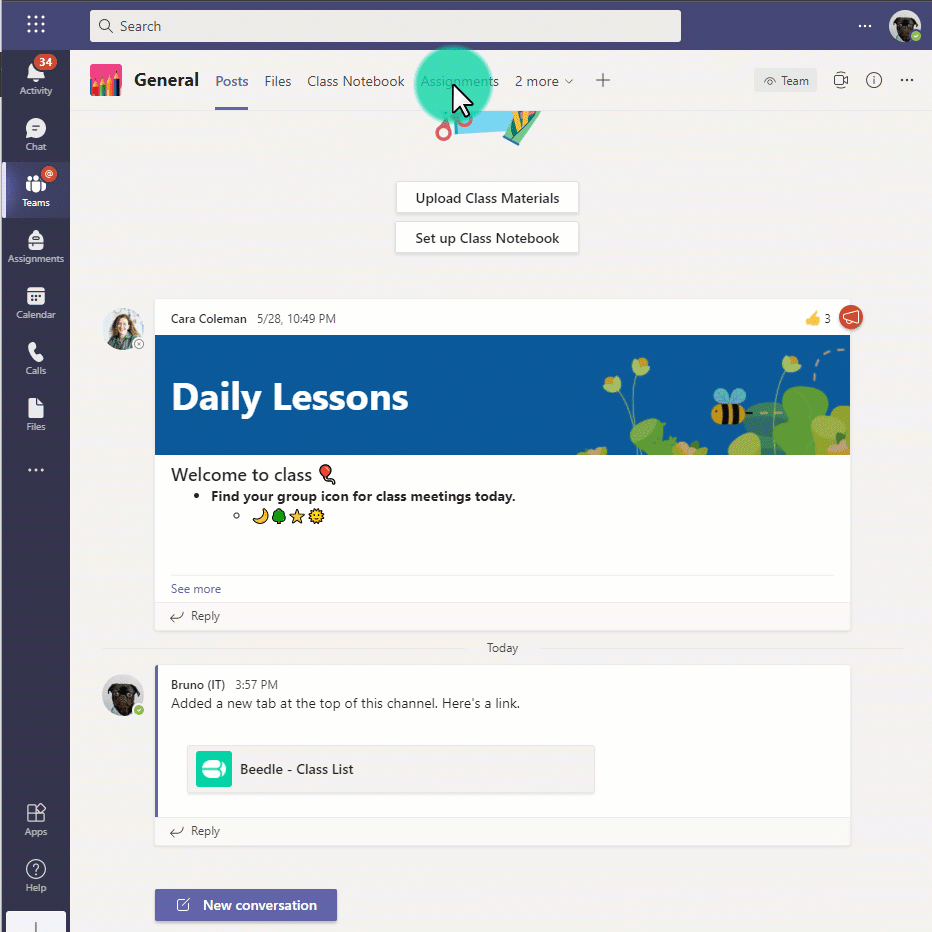Click Bruno (IT) avatar on post

pyautogui.click(x=123, y=695)
